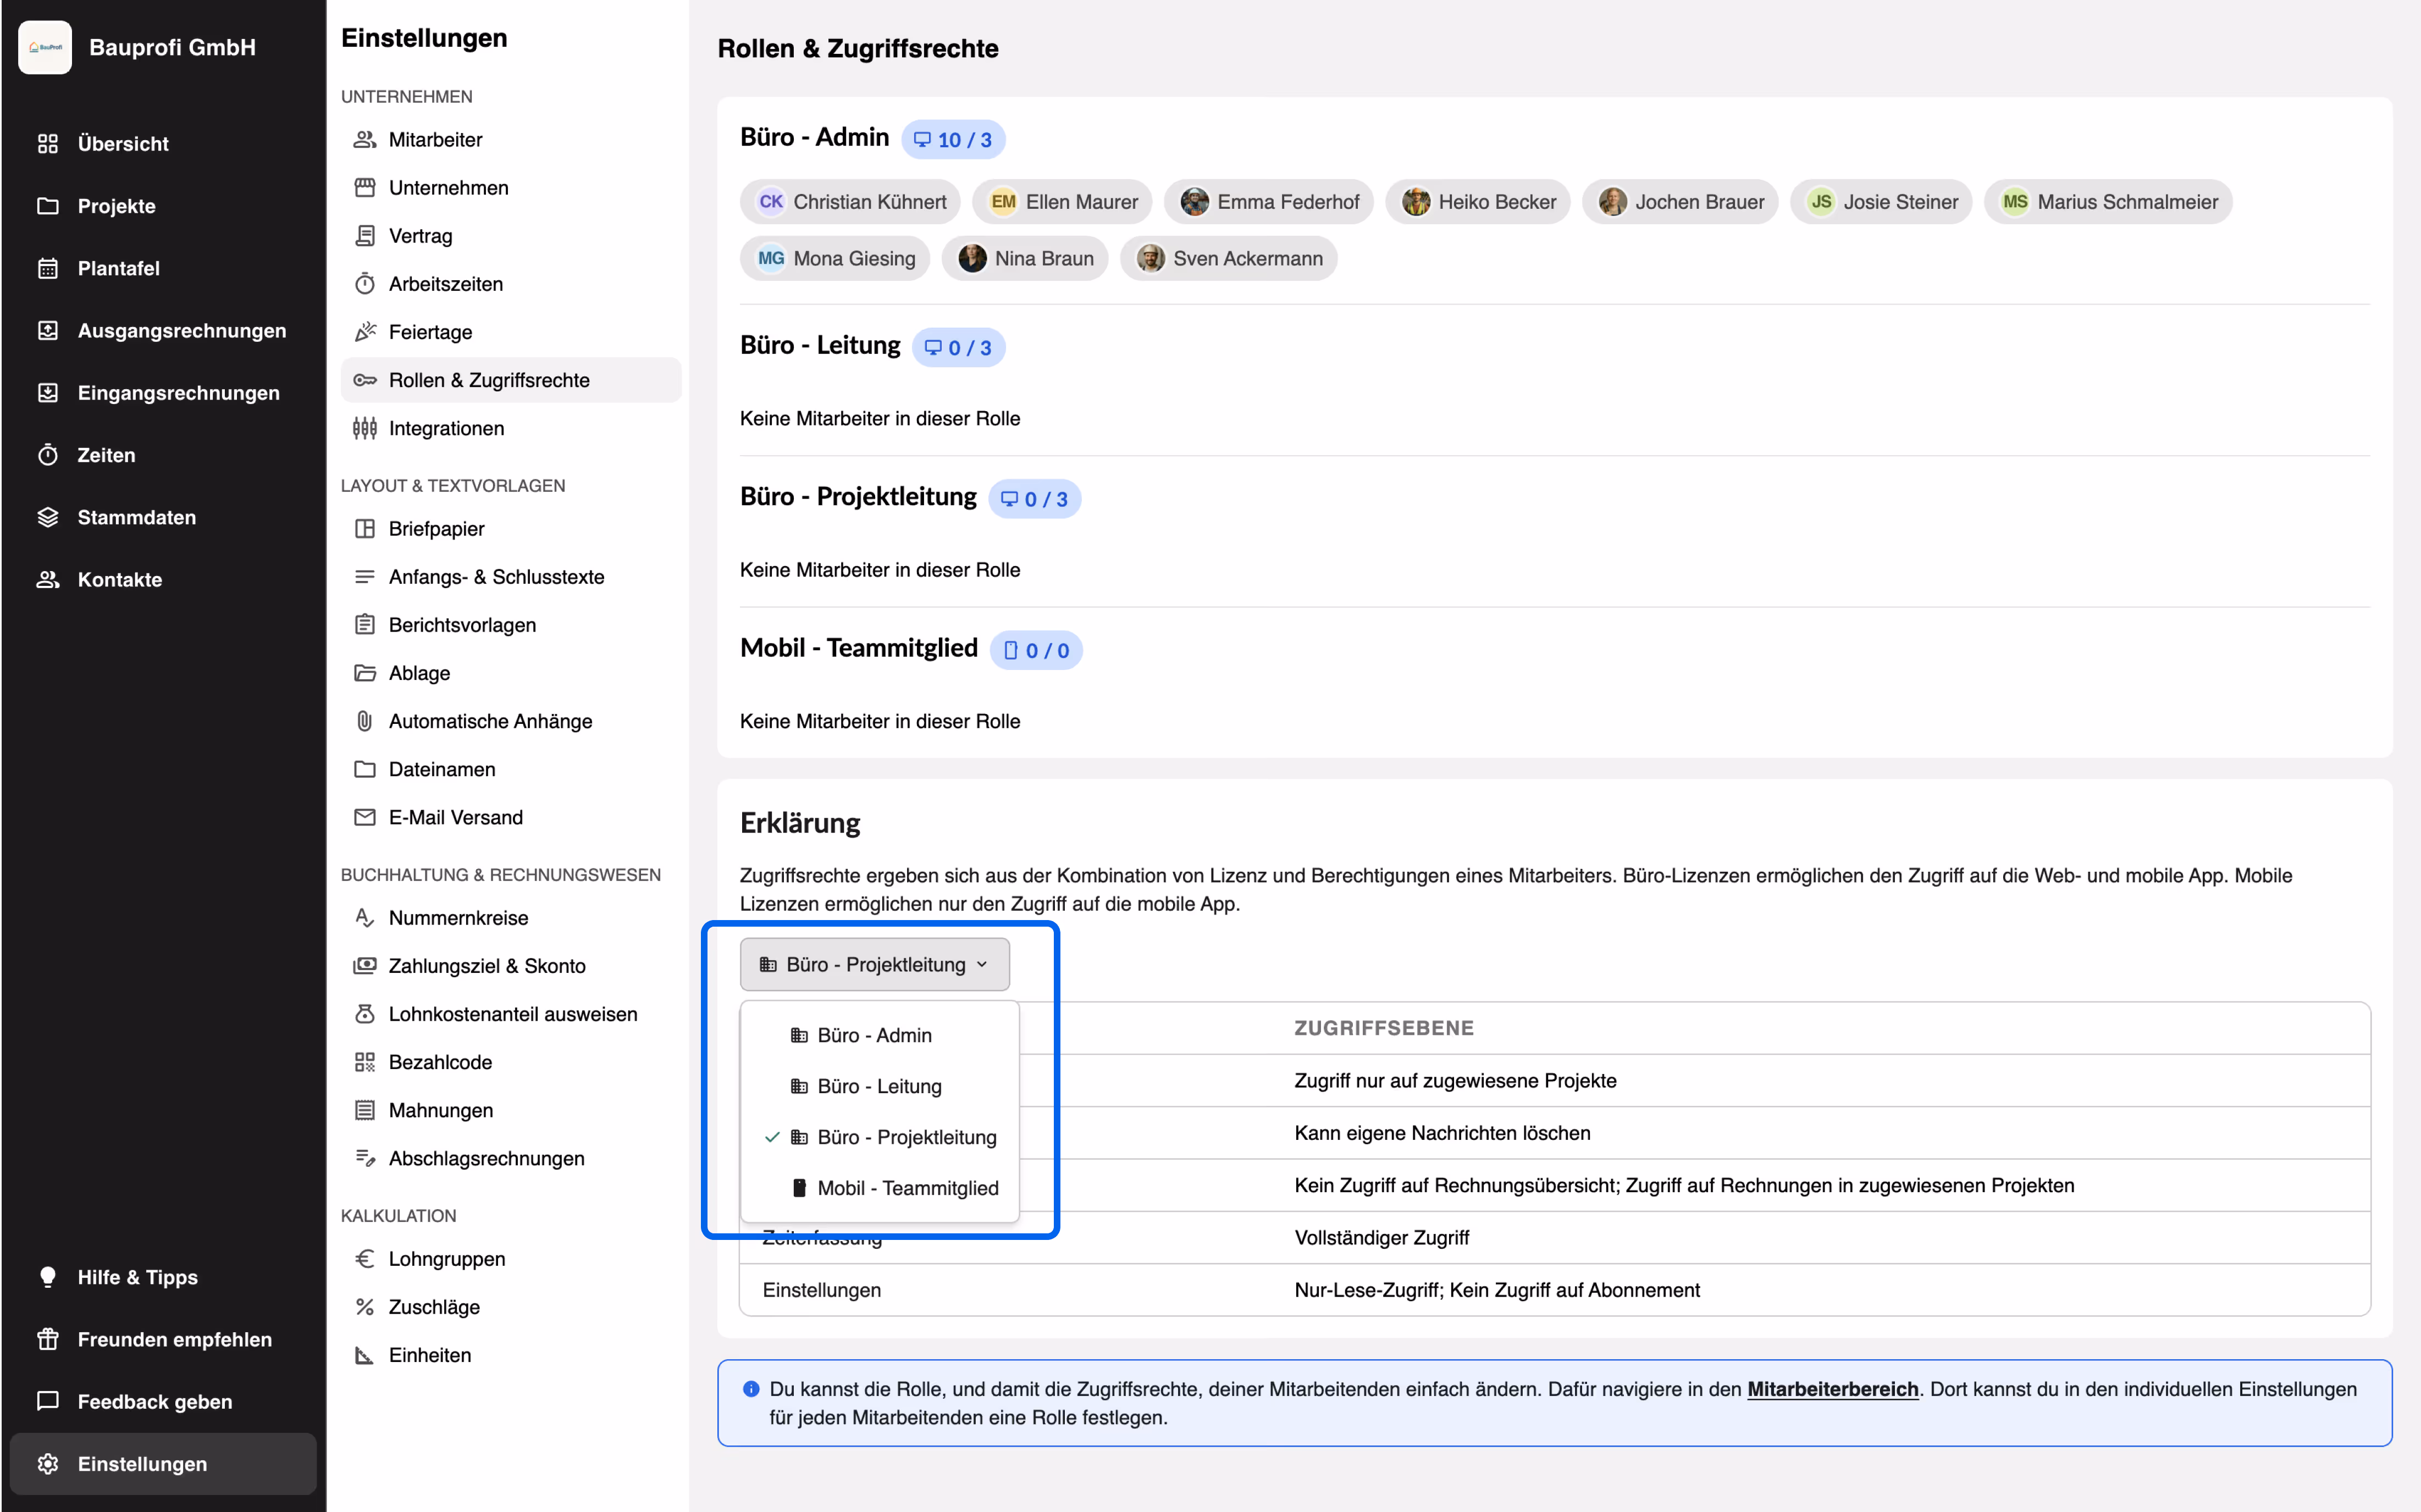Click the Mobil - Teammitglied 0 / 0 badge
The width and height of the screenshot is (2421, 1512).
[1036, 651]
